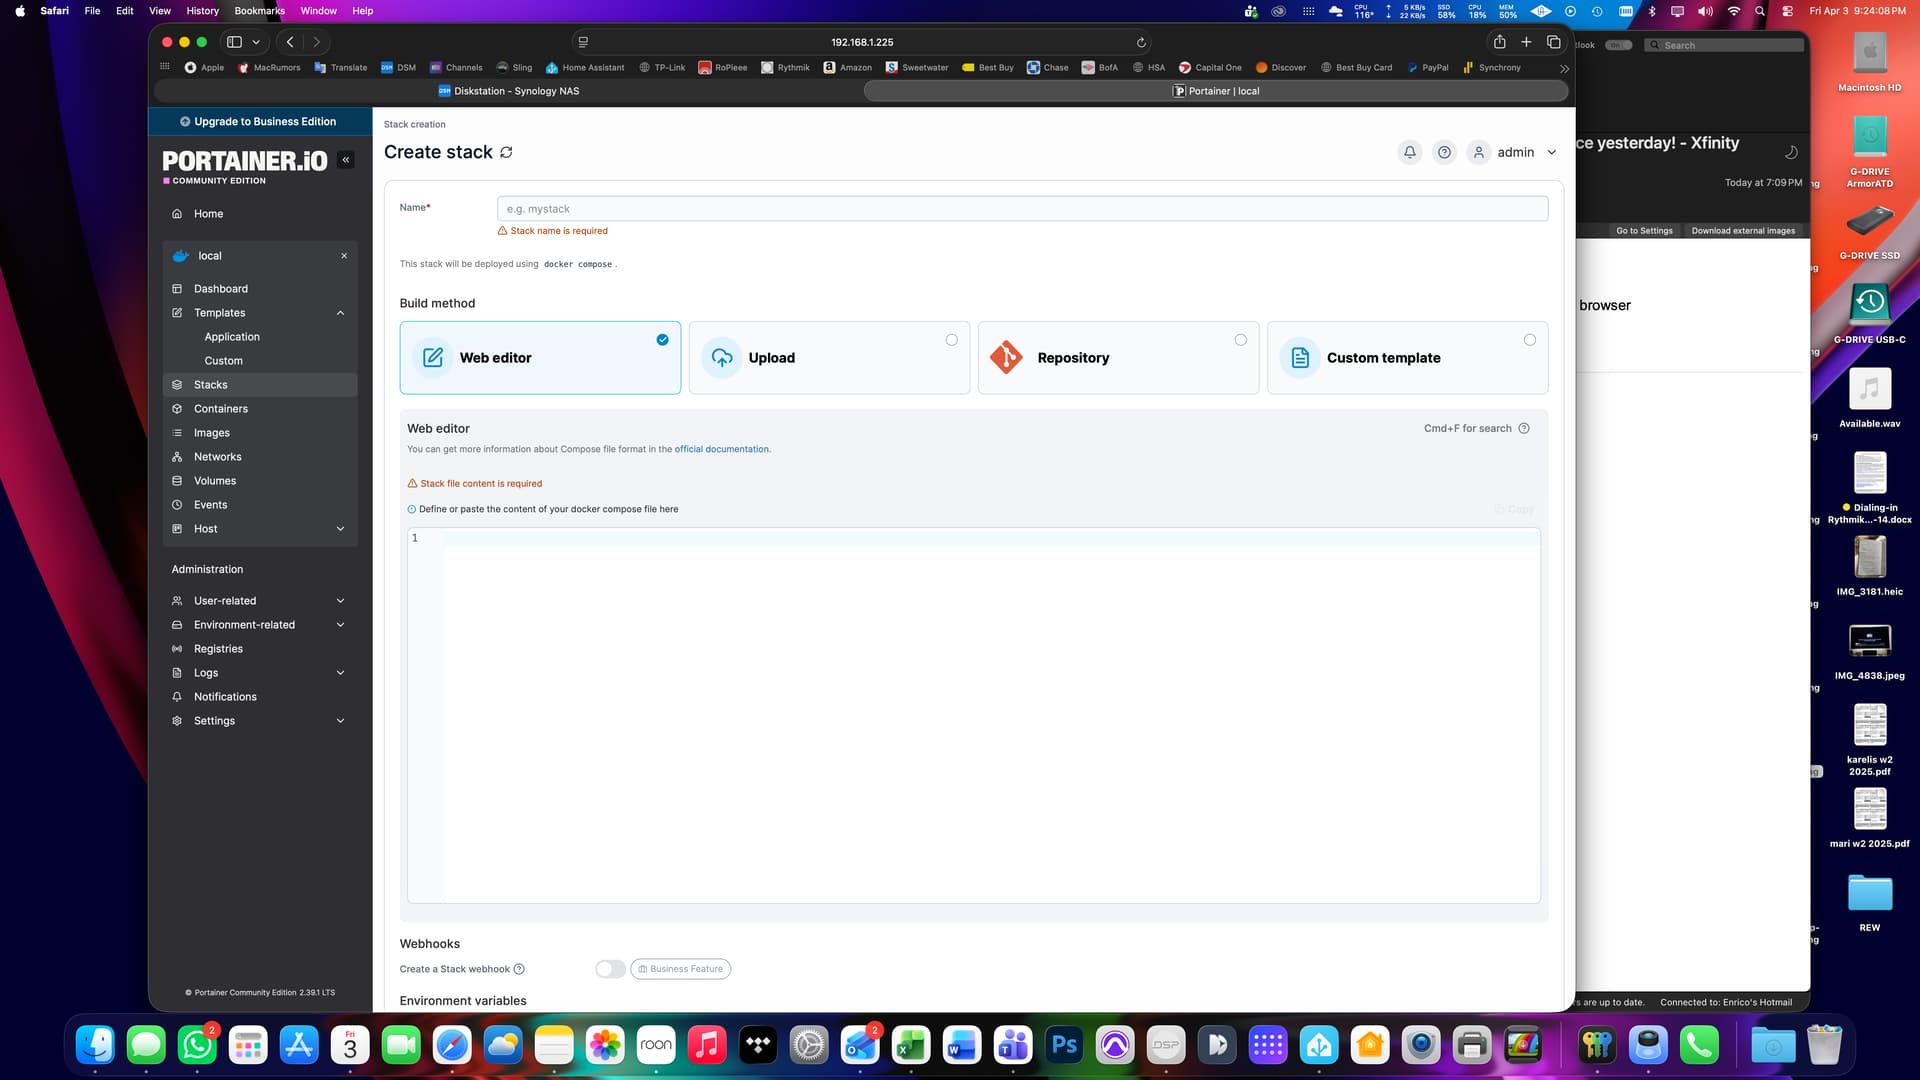The width and height of the screenshot is (1920, 1080).
Task: Open the help question mark icon
Action: point(1444,152)
